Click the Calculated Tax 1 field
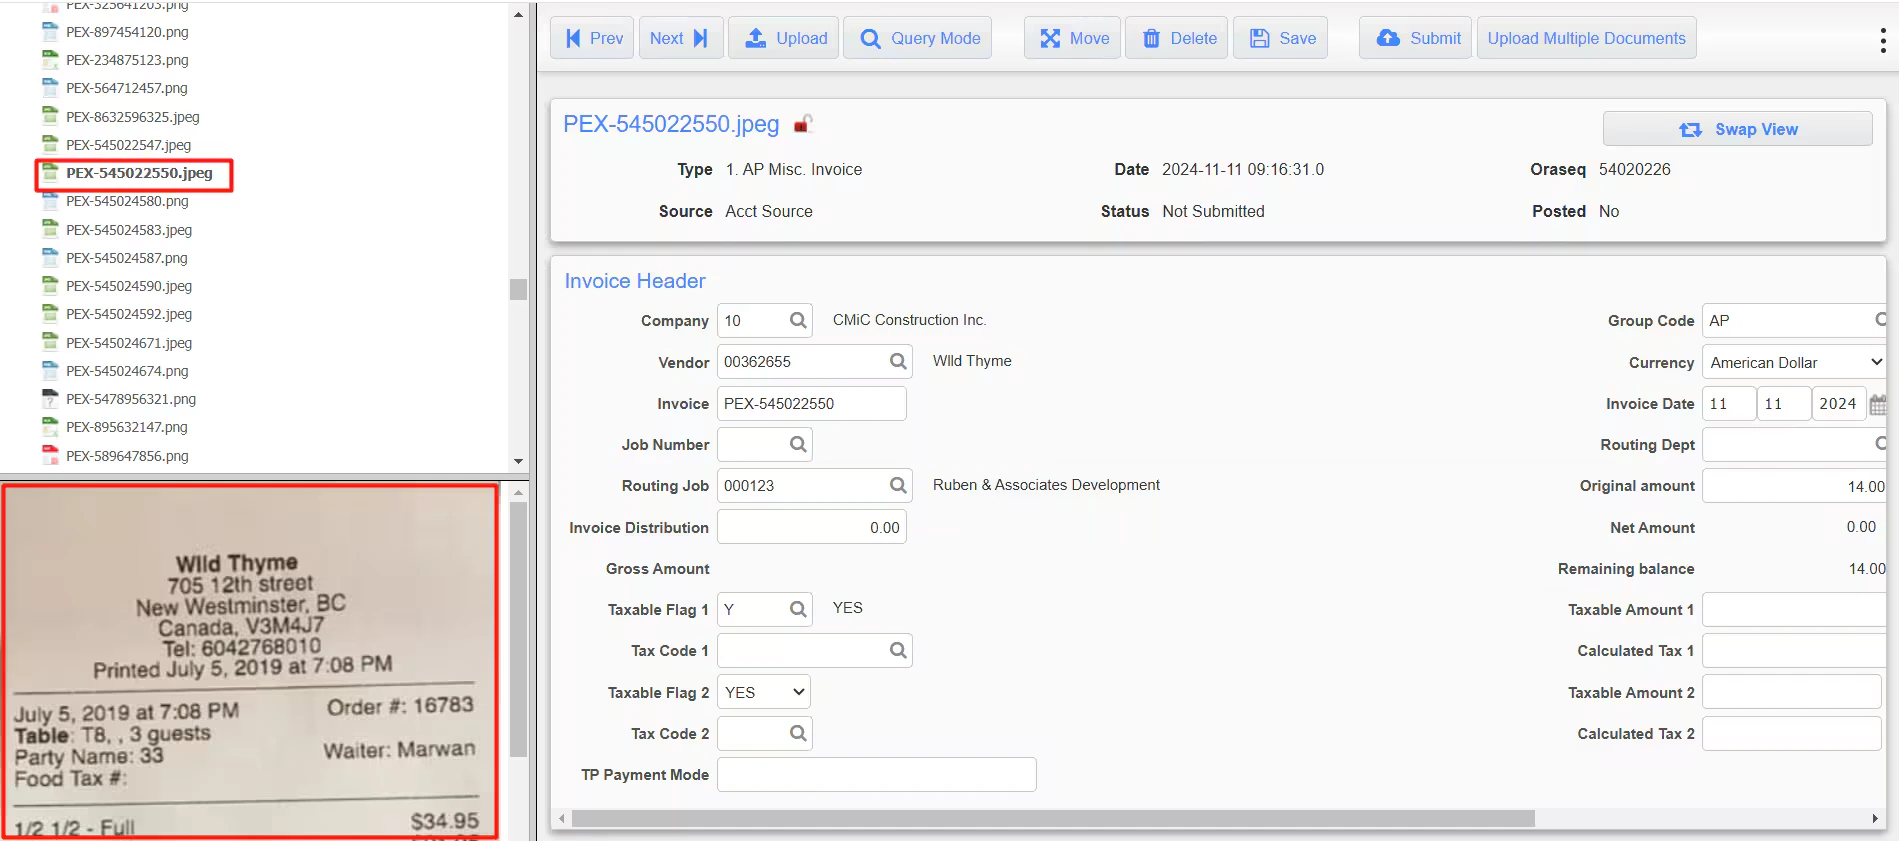Viewport: 1899px width, 841px height. (x=1794, y=650)
